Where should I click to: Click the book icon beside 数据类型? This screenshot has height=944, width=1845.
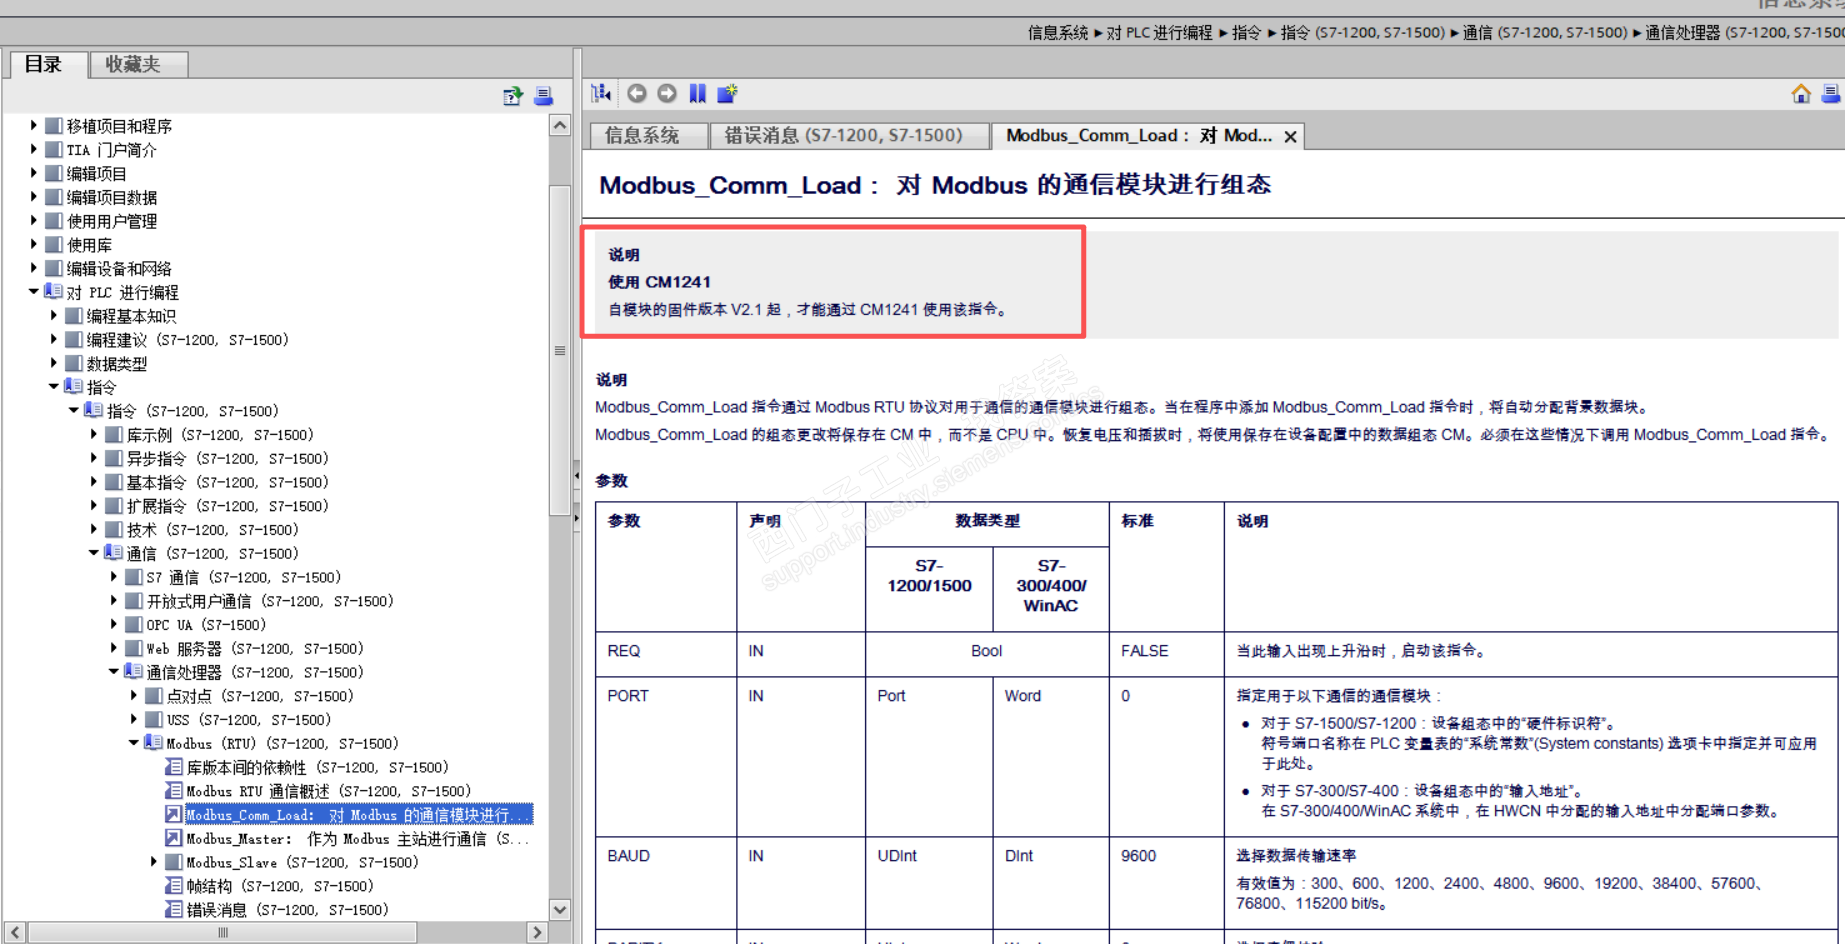(x=74, y=364)
